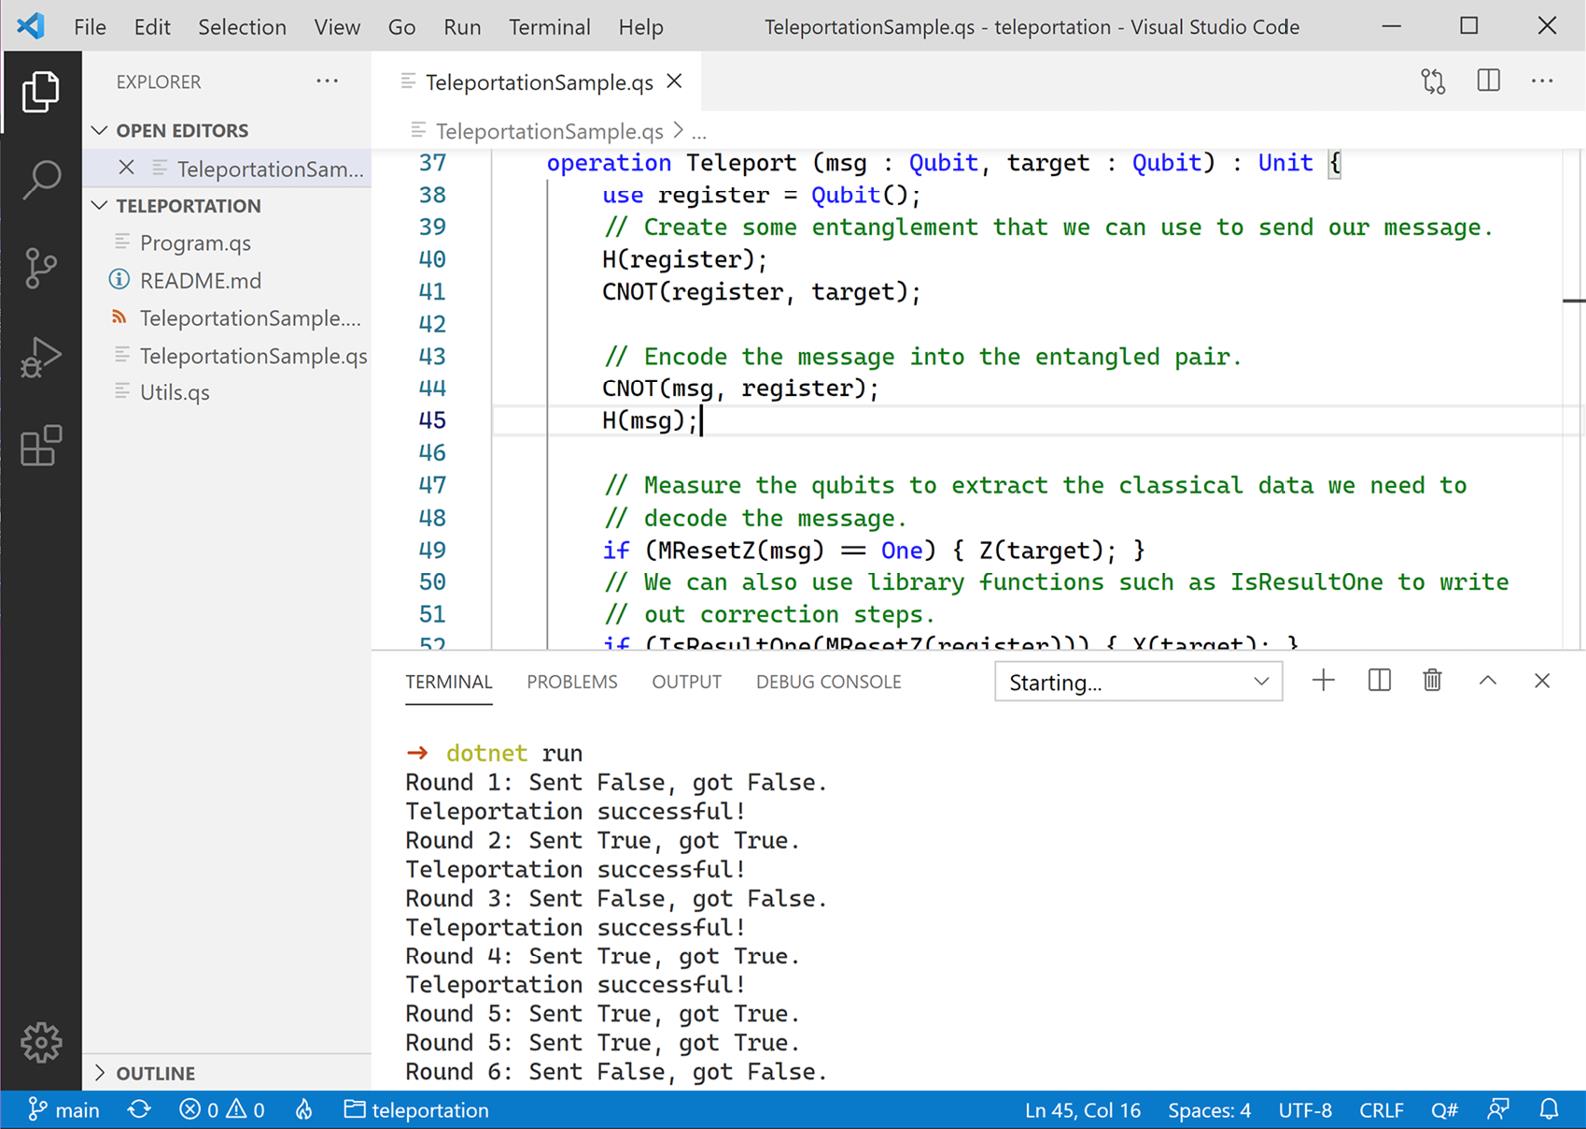Change the CRLF line ending setting
This screenshot has width=1586, height=1129.
(x=1381, y=1110)
